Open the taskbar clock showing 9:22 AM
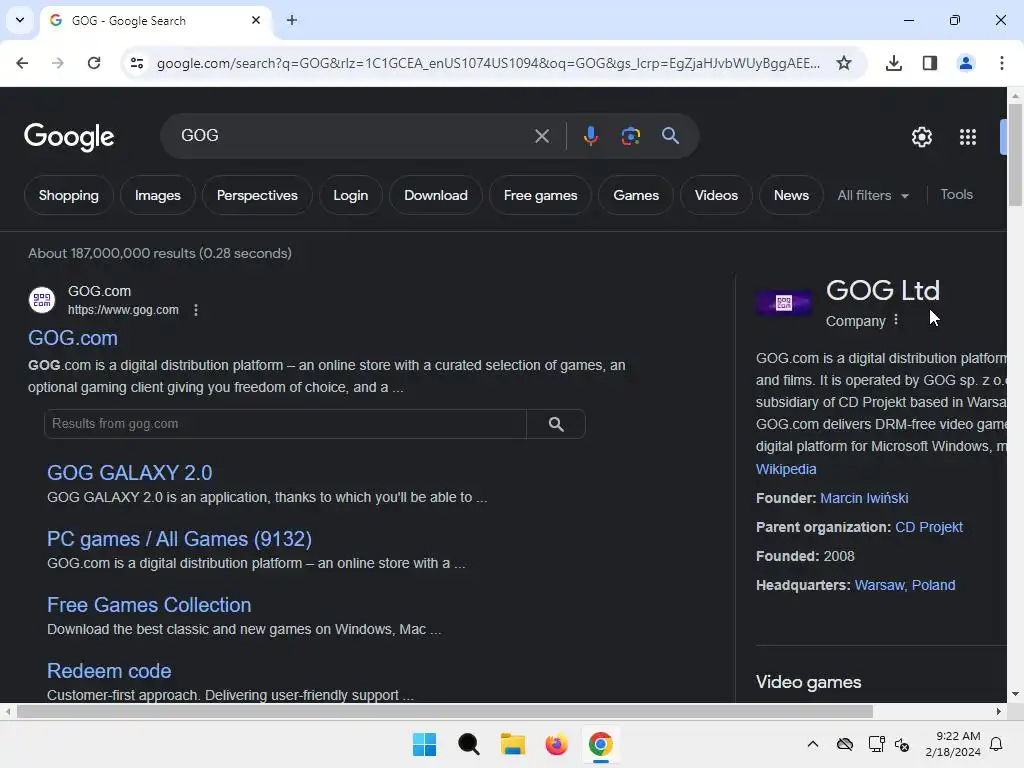Viewport: 1024px width, 768px height. click(x=953, y=744)
